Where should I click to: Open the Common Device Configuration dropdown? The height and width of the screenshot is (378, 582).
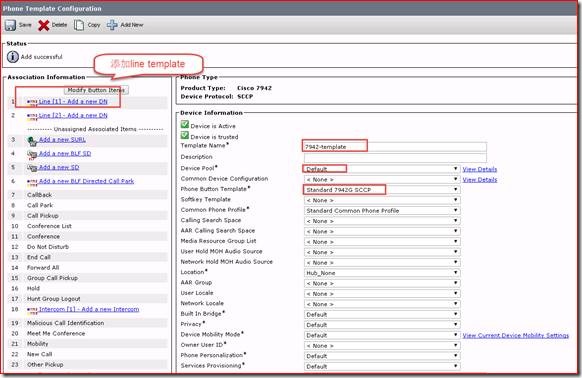(x=382, y=179)
